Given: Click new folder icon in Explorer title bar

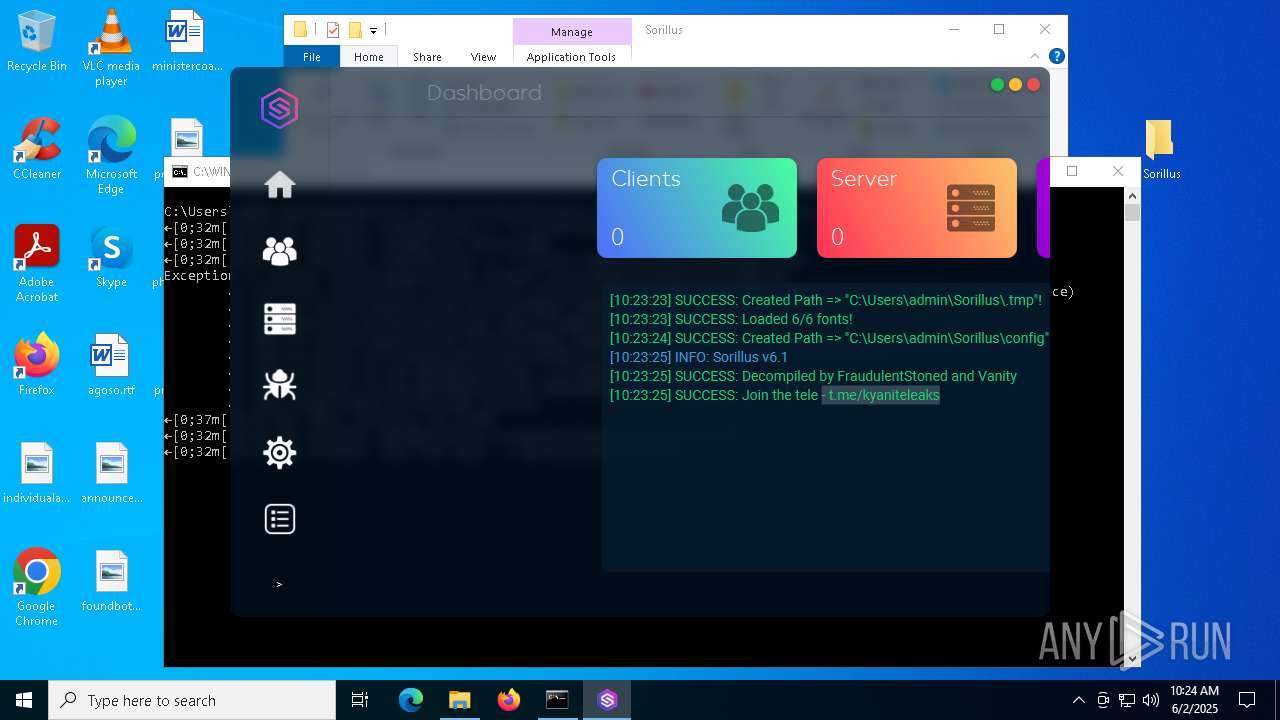Looking at the screenshot, I should coord(355,30).
